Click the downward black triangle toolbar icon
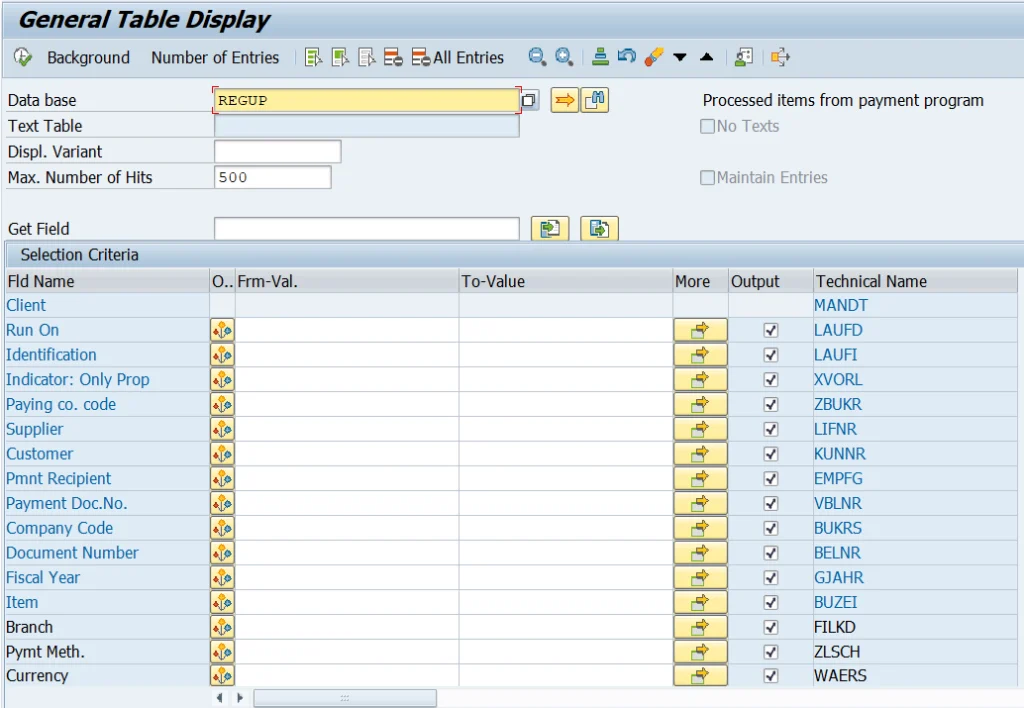 [680, 57]
